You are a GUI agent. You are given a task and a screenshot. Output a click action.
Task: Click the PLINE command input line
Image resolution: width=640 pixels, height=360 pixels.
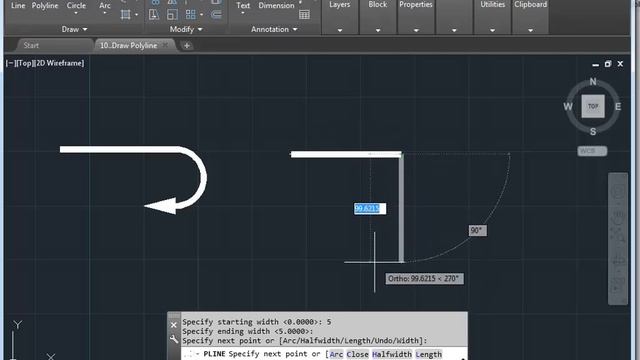click(x=324, y=354)
